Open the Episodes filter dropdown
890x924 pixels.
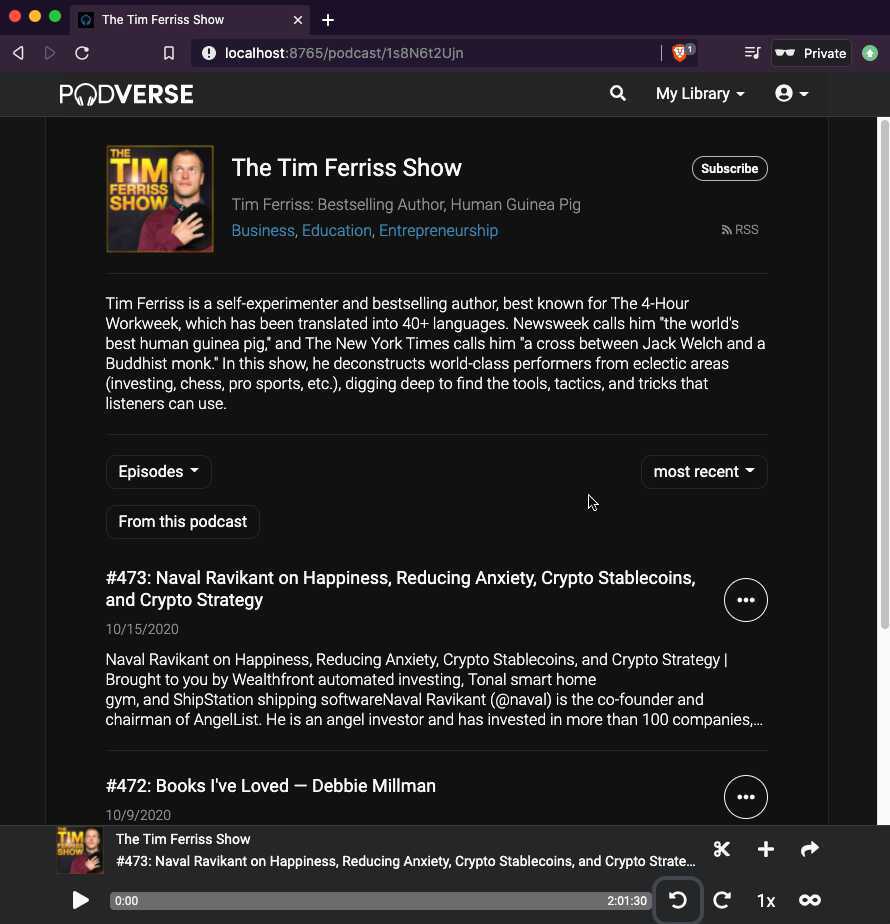click(158, 471)
